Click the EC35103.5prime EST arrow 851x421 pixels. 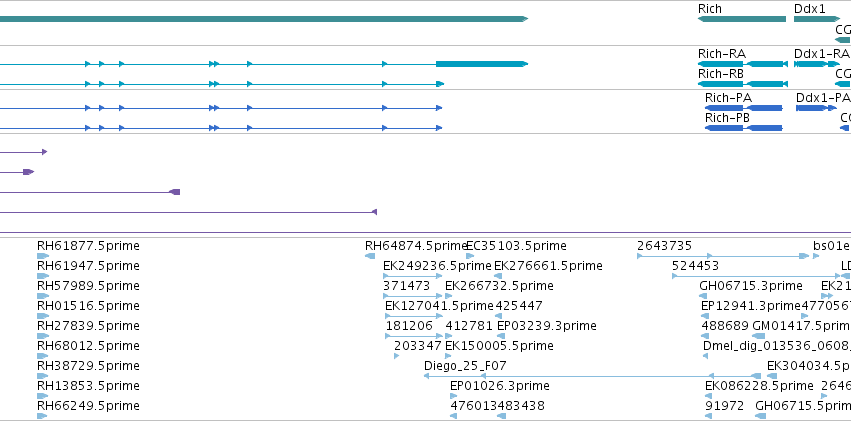[470, 256]
